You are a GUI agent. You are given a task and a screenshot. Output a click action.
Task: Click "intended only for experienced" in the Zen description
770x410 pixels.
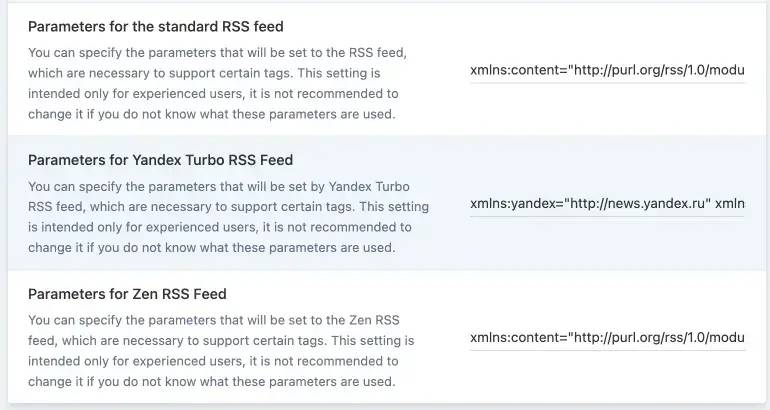coord(120,361)
